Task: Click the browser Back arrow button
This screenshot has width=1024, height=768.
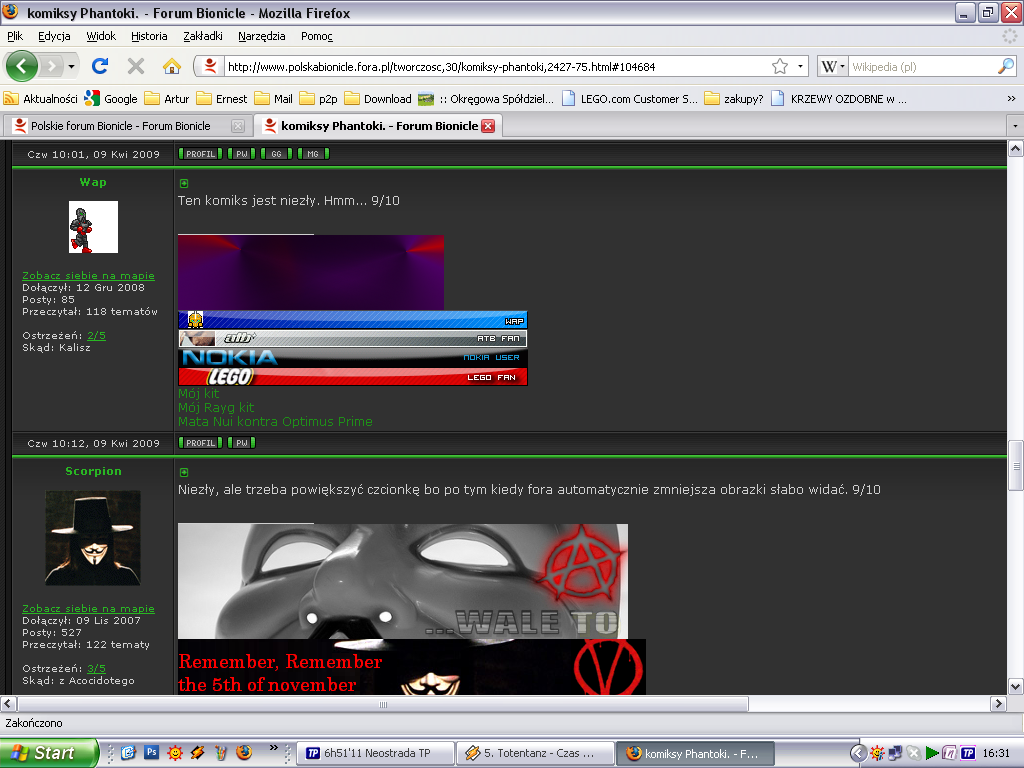Action: tap(22, 66)
